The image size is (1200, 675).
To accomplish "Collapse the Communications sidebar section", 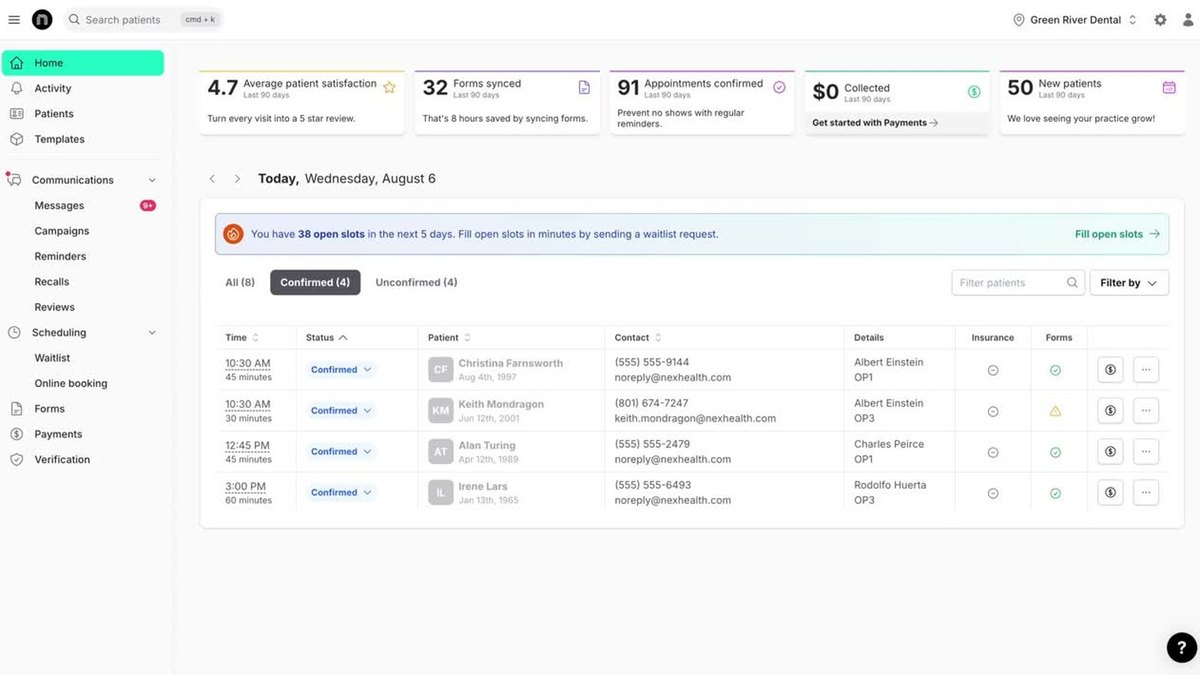I will 152,180.
